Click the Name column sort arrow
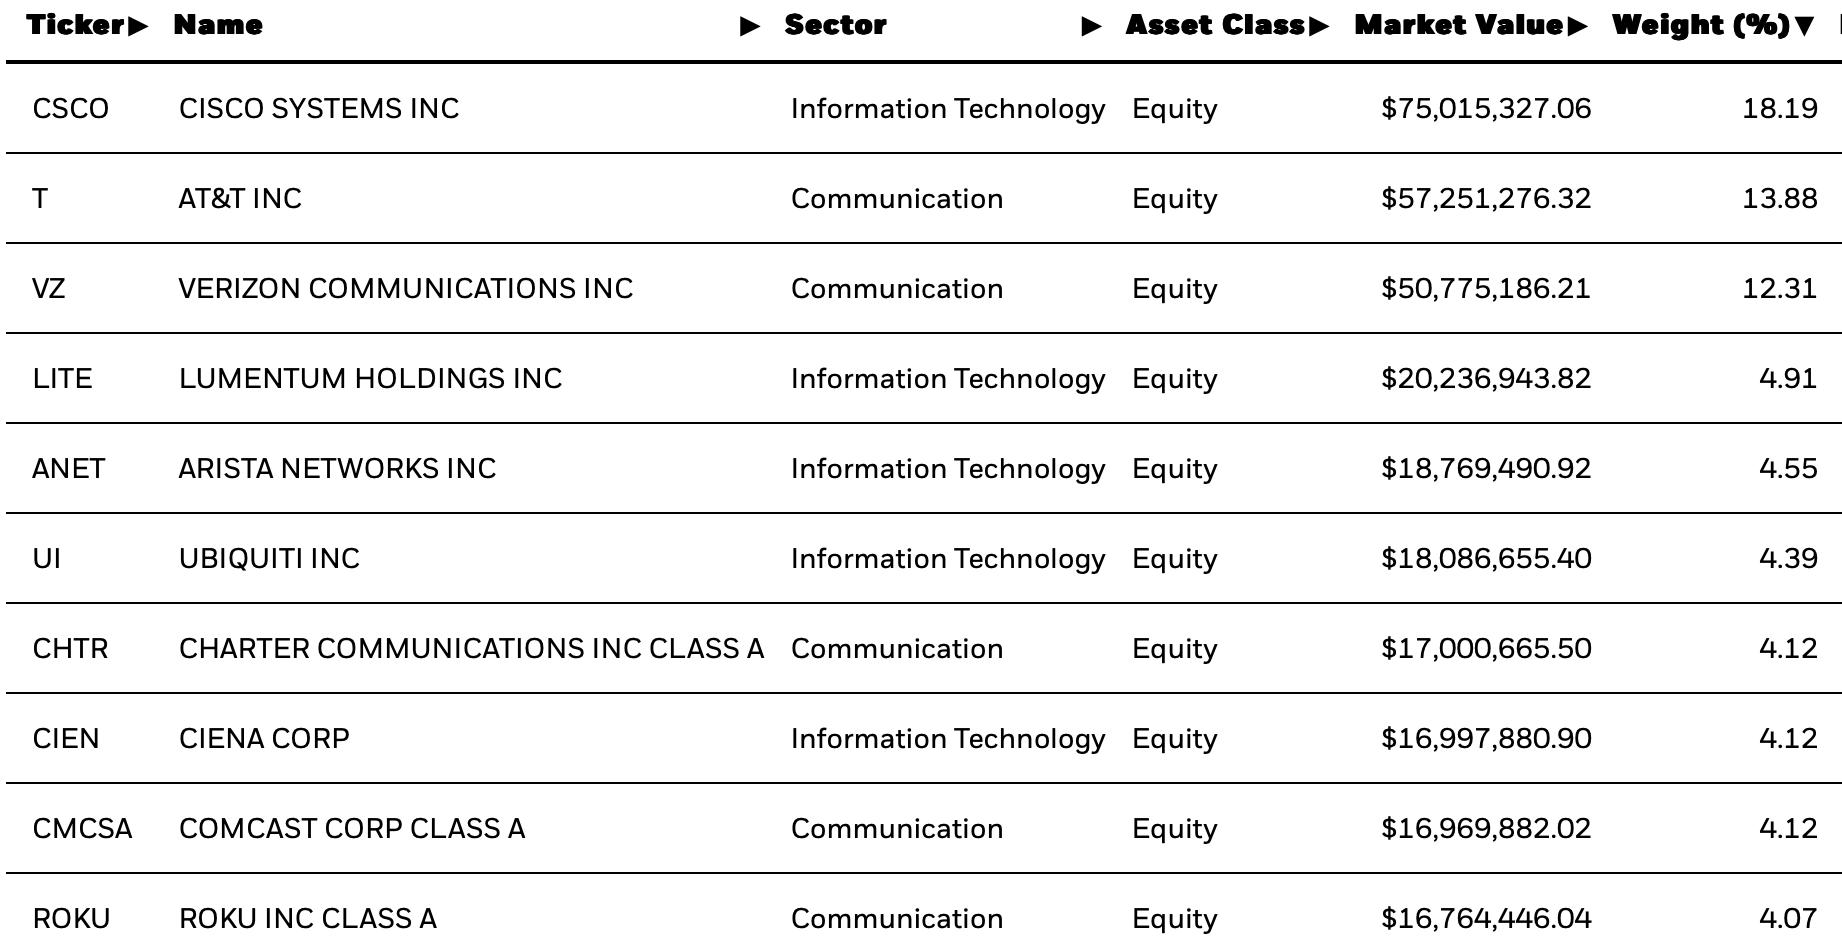This screenshot has height=942, width=1842. coord(749,27)
